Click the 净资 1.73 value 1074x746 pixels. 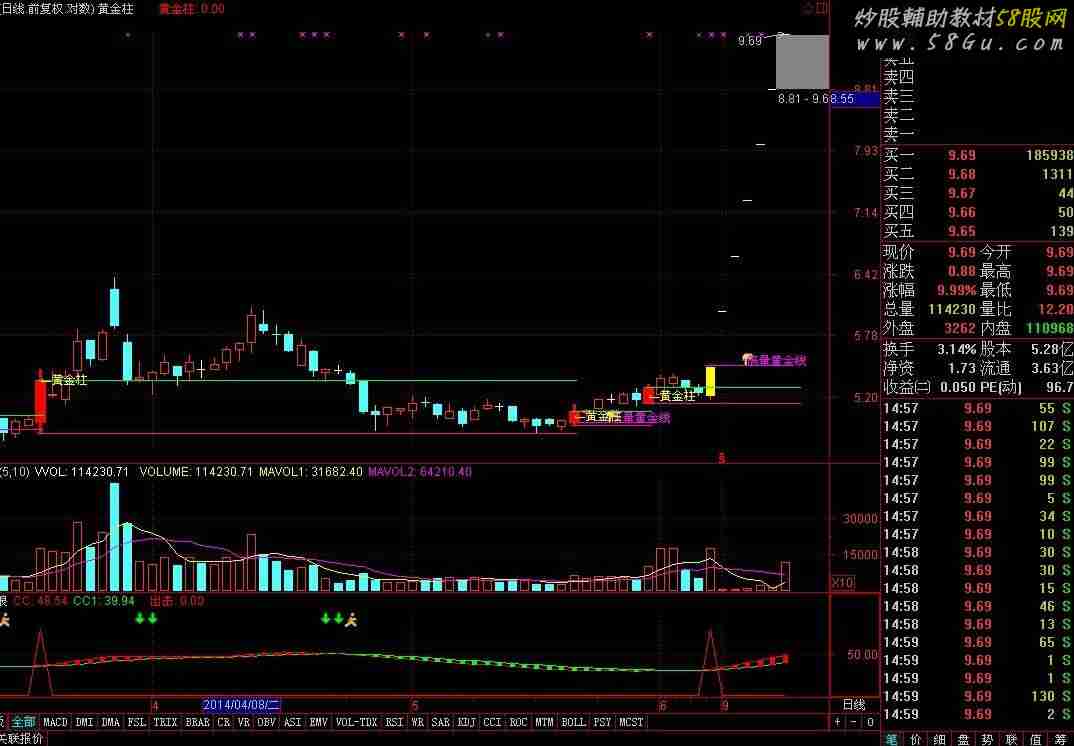tap(962, 369)
